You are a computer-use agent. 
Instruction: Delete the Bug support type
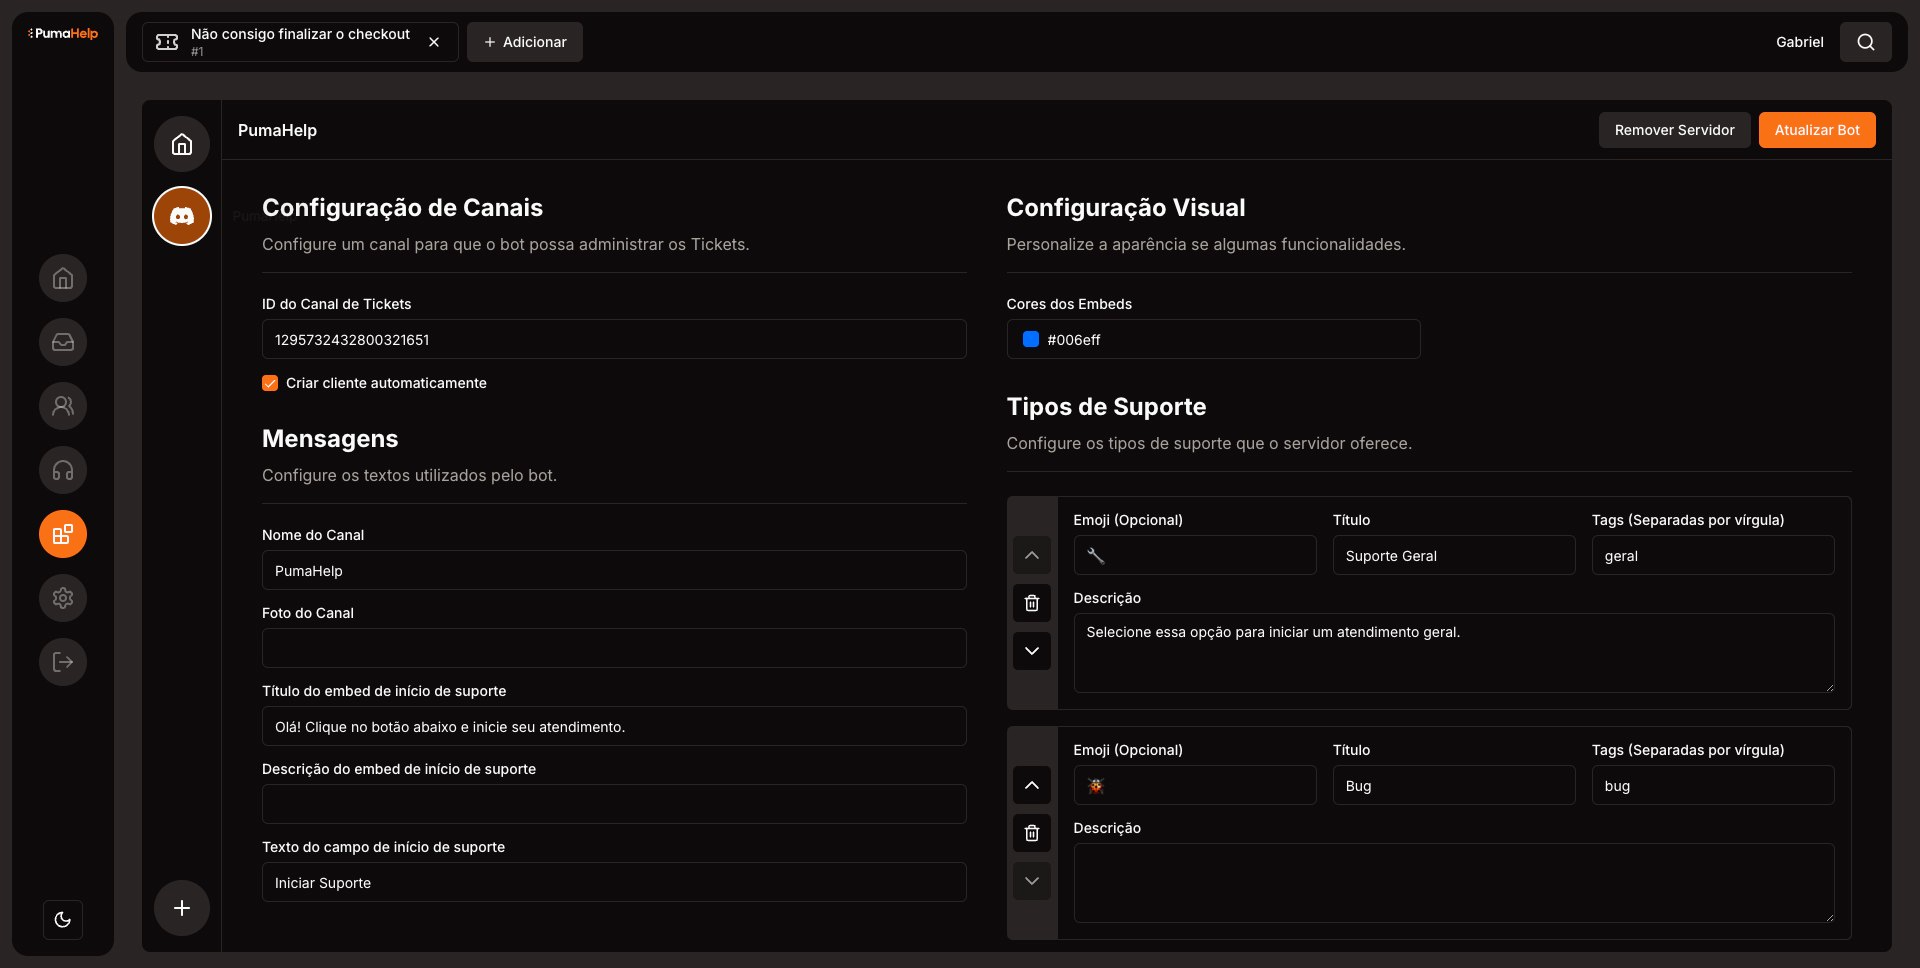coord(1032,833)
